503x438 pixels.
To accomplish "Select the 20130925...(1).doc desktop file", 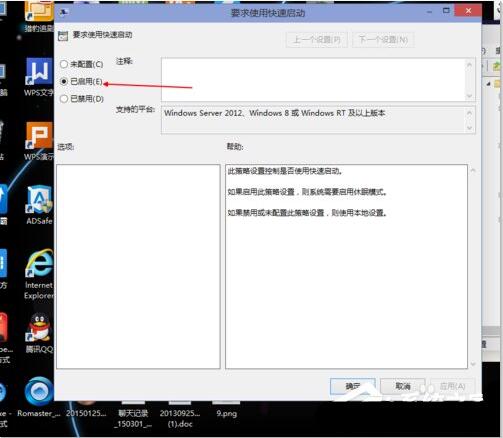I will (180, 415).
